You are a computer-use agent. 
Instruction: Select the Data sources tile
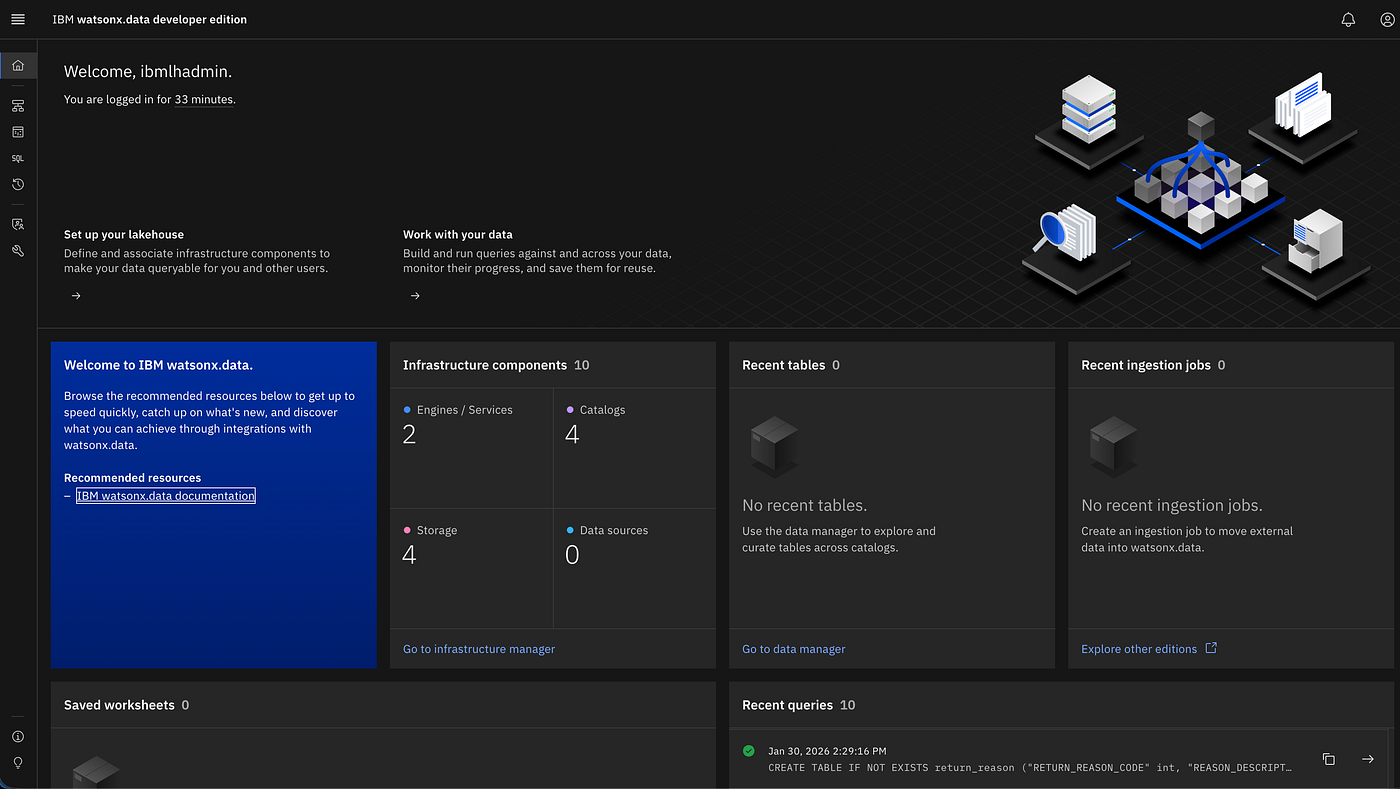tap(634, 568)
